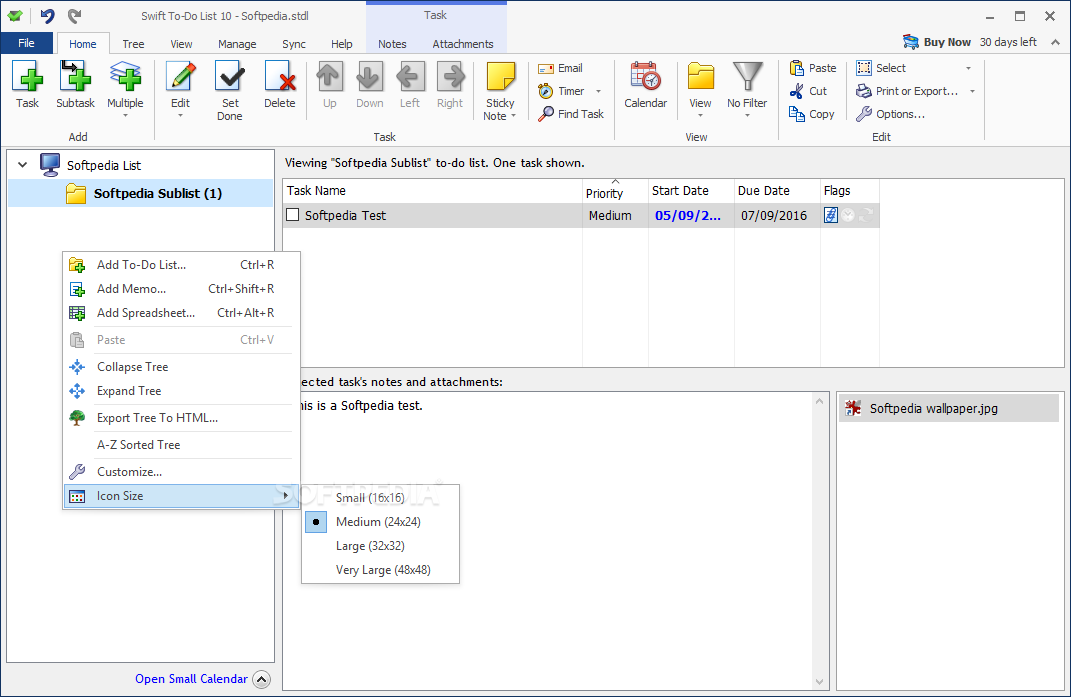Choose Collapse Tree menu entry
This screenshot has width=1071, height=697.
coord(181,367)
